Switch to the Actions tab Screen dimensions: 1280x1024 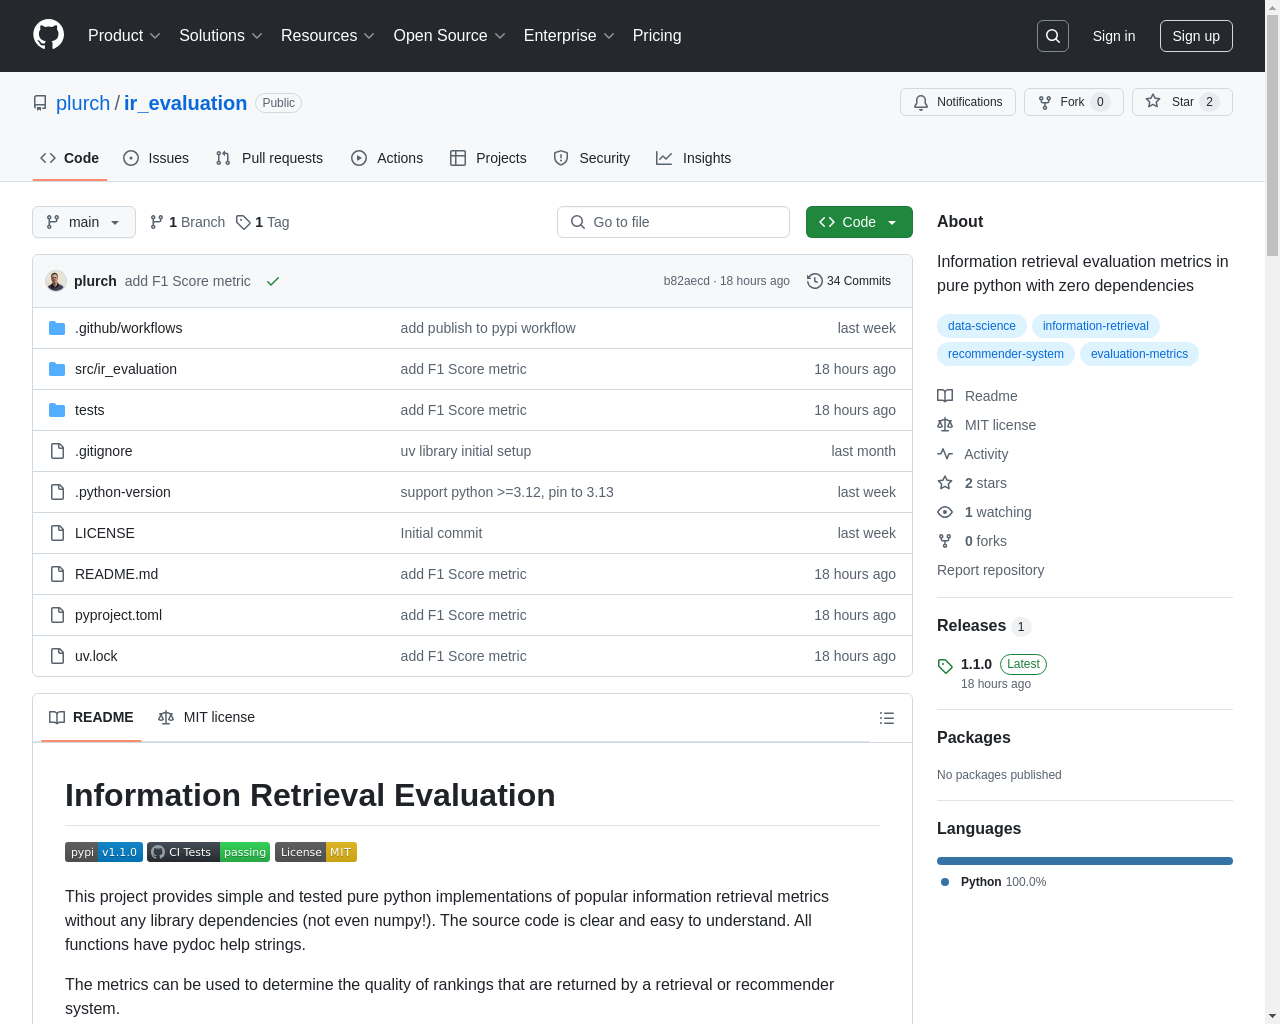[x=387, y=158]
